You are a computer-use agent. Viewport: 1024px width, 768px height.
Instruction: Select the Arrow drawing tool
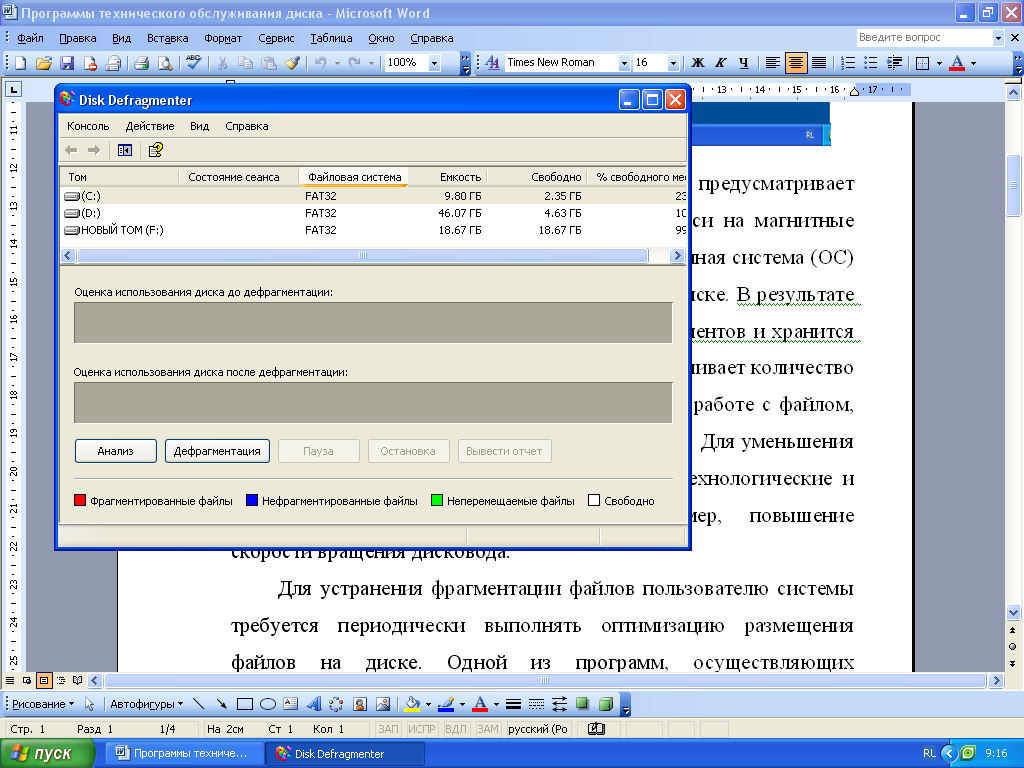click(x=222, y=704)
